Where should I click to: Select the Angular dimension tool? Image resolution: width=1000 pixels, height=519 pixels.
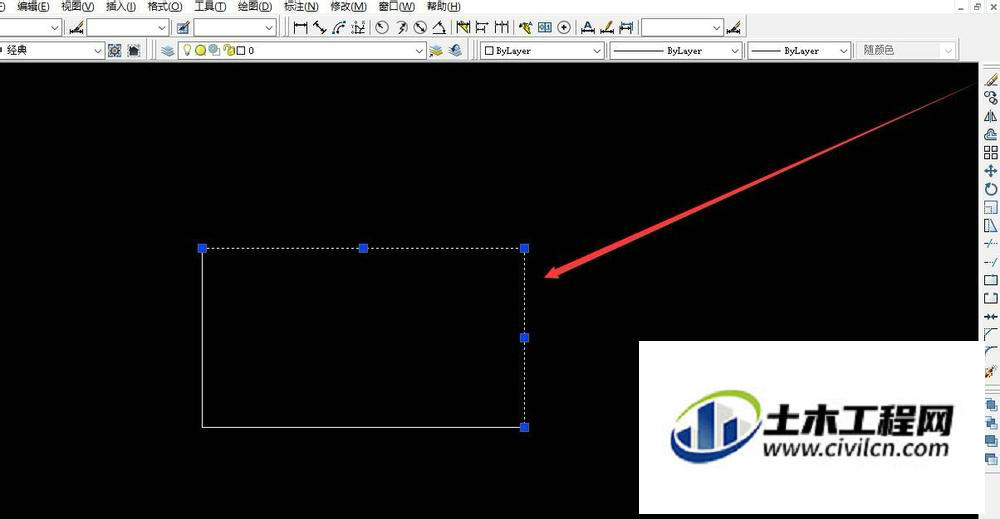(x=439, y=27)
